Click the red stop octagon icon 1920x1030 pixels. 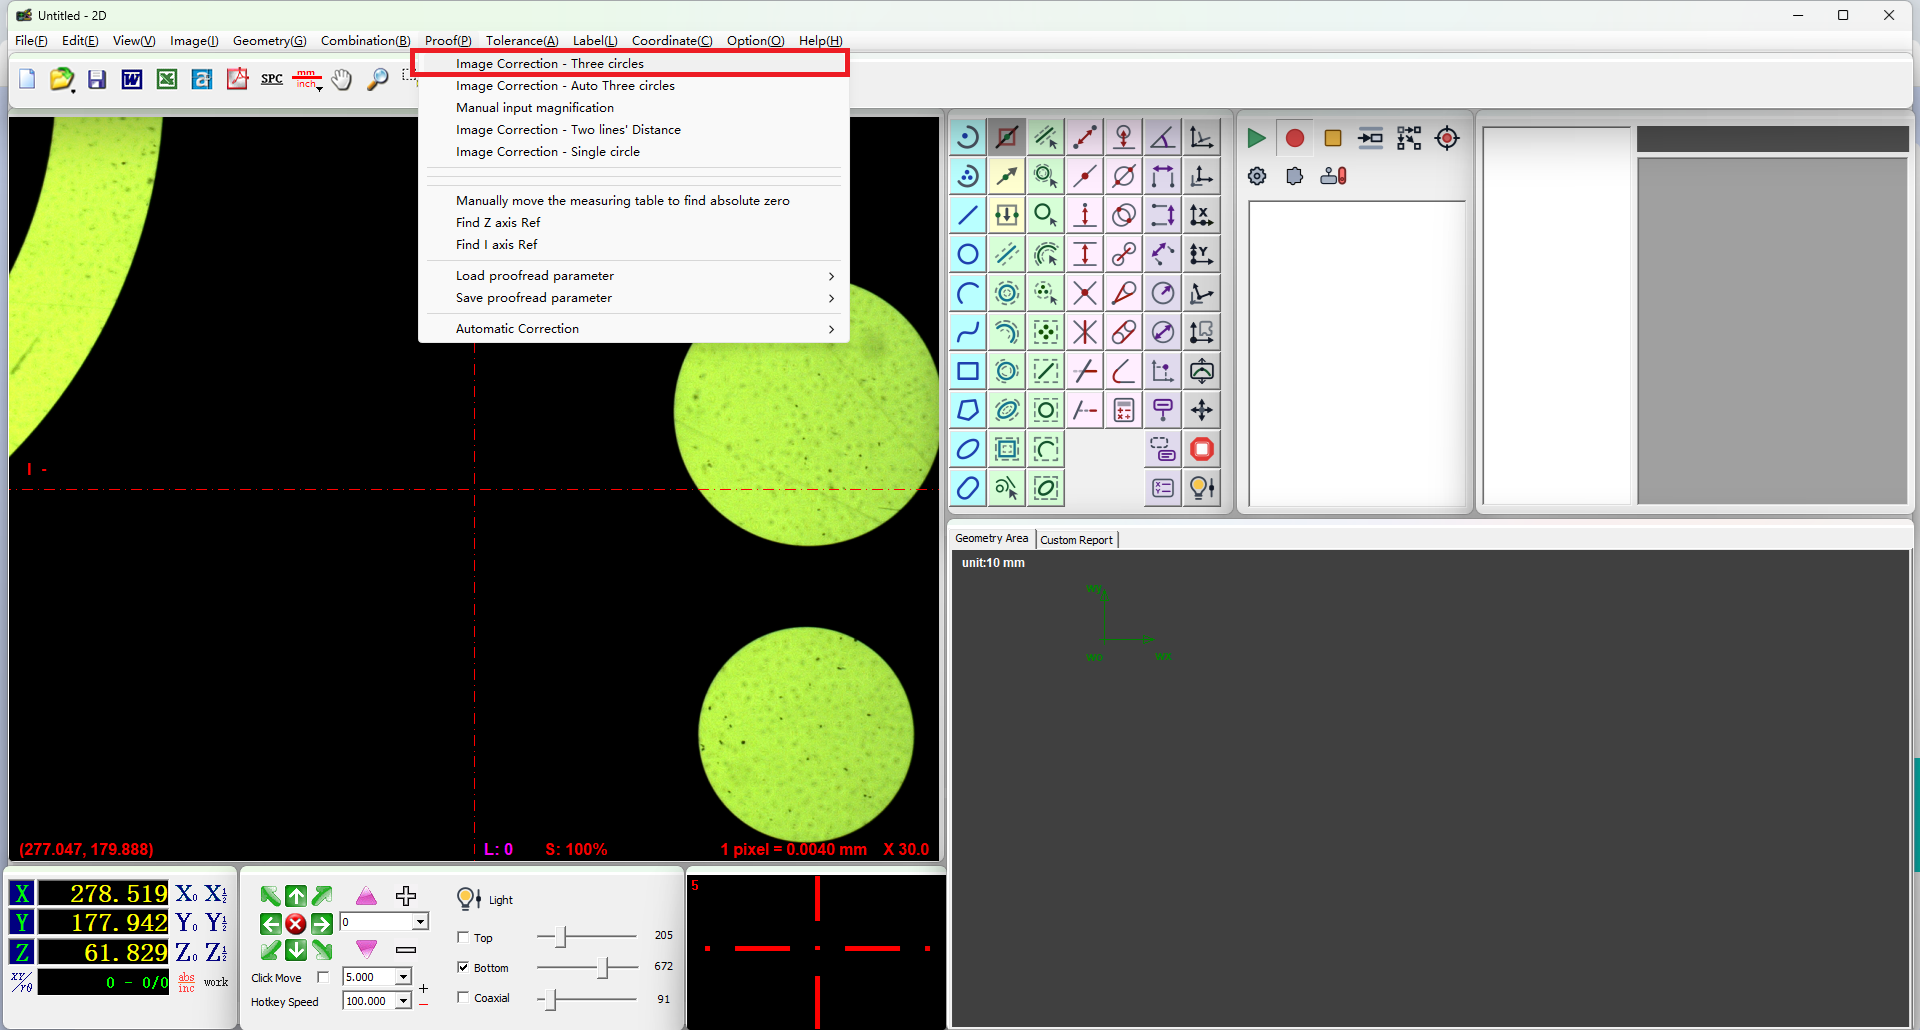1201,449
